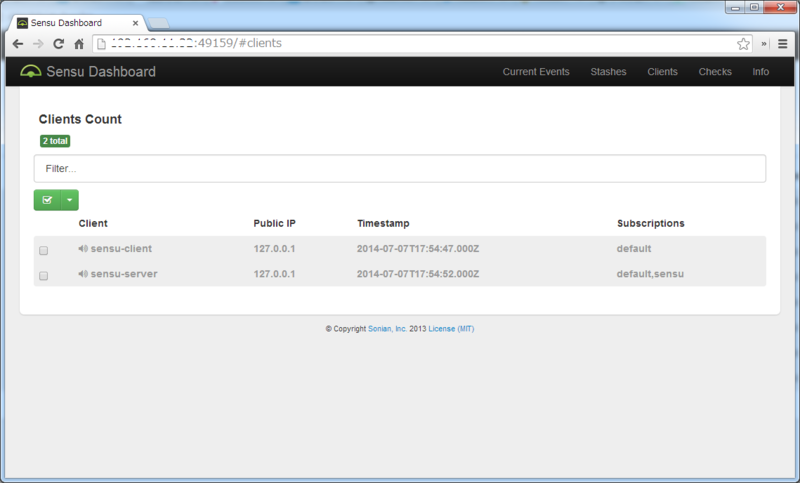Click the Sensu Dashboard logo icon

pyautogui.click(x=31, y=71)
